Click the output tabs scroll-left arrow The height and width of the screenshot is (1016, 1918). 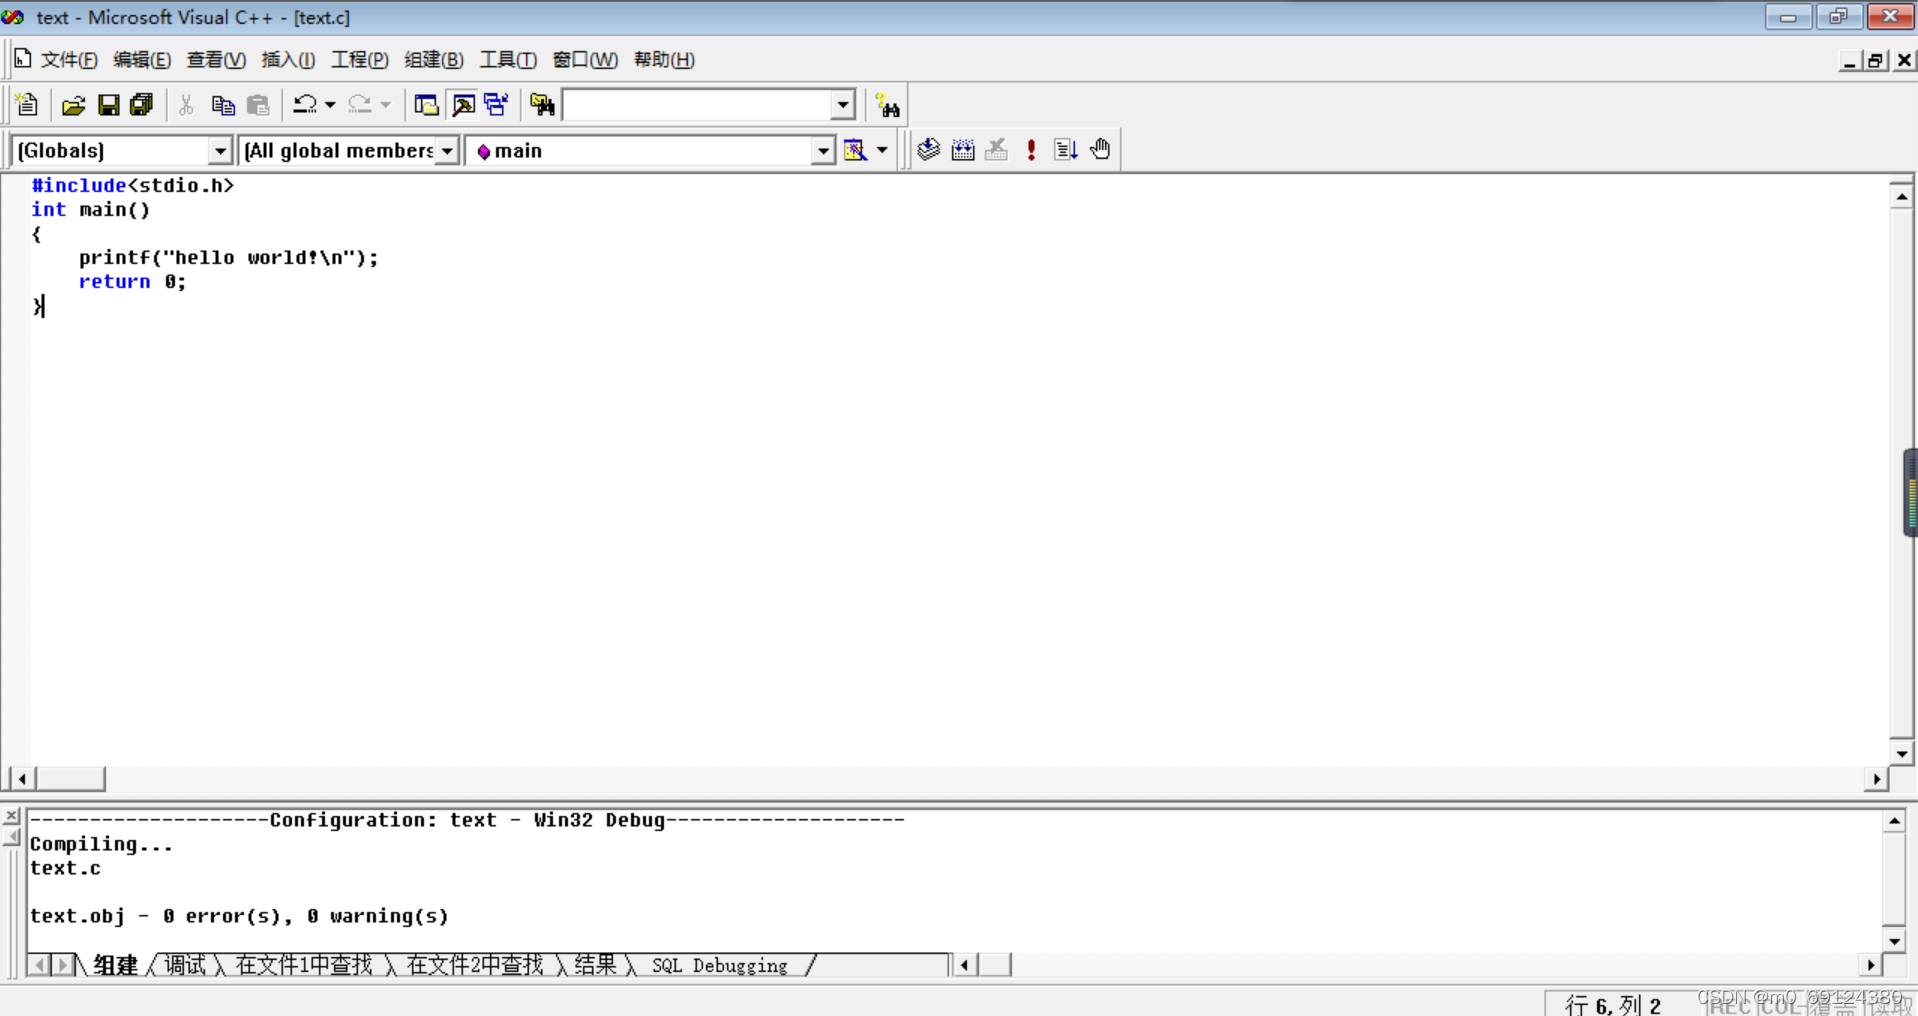point(39,965)
